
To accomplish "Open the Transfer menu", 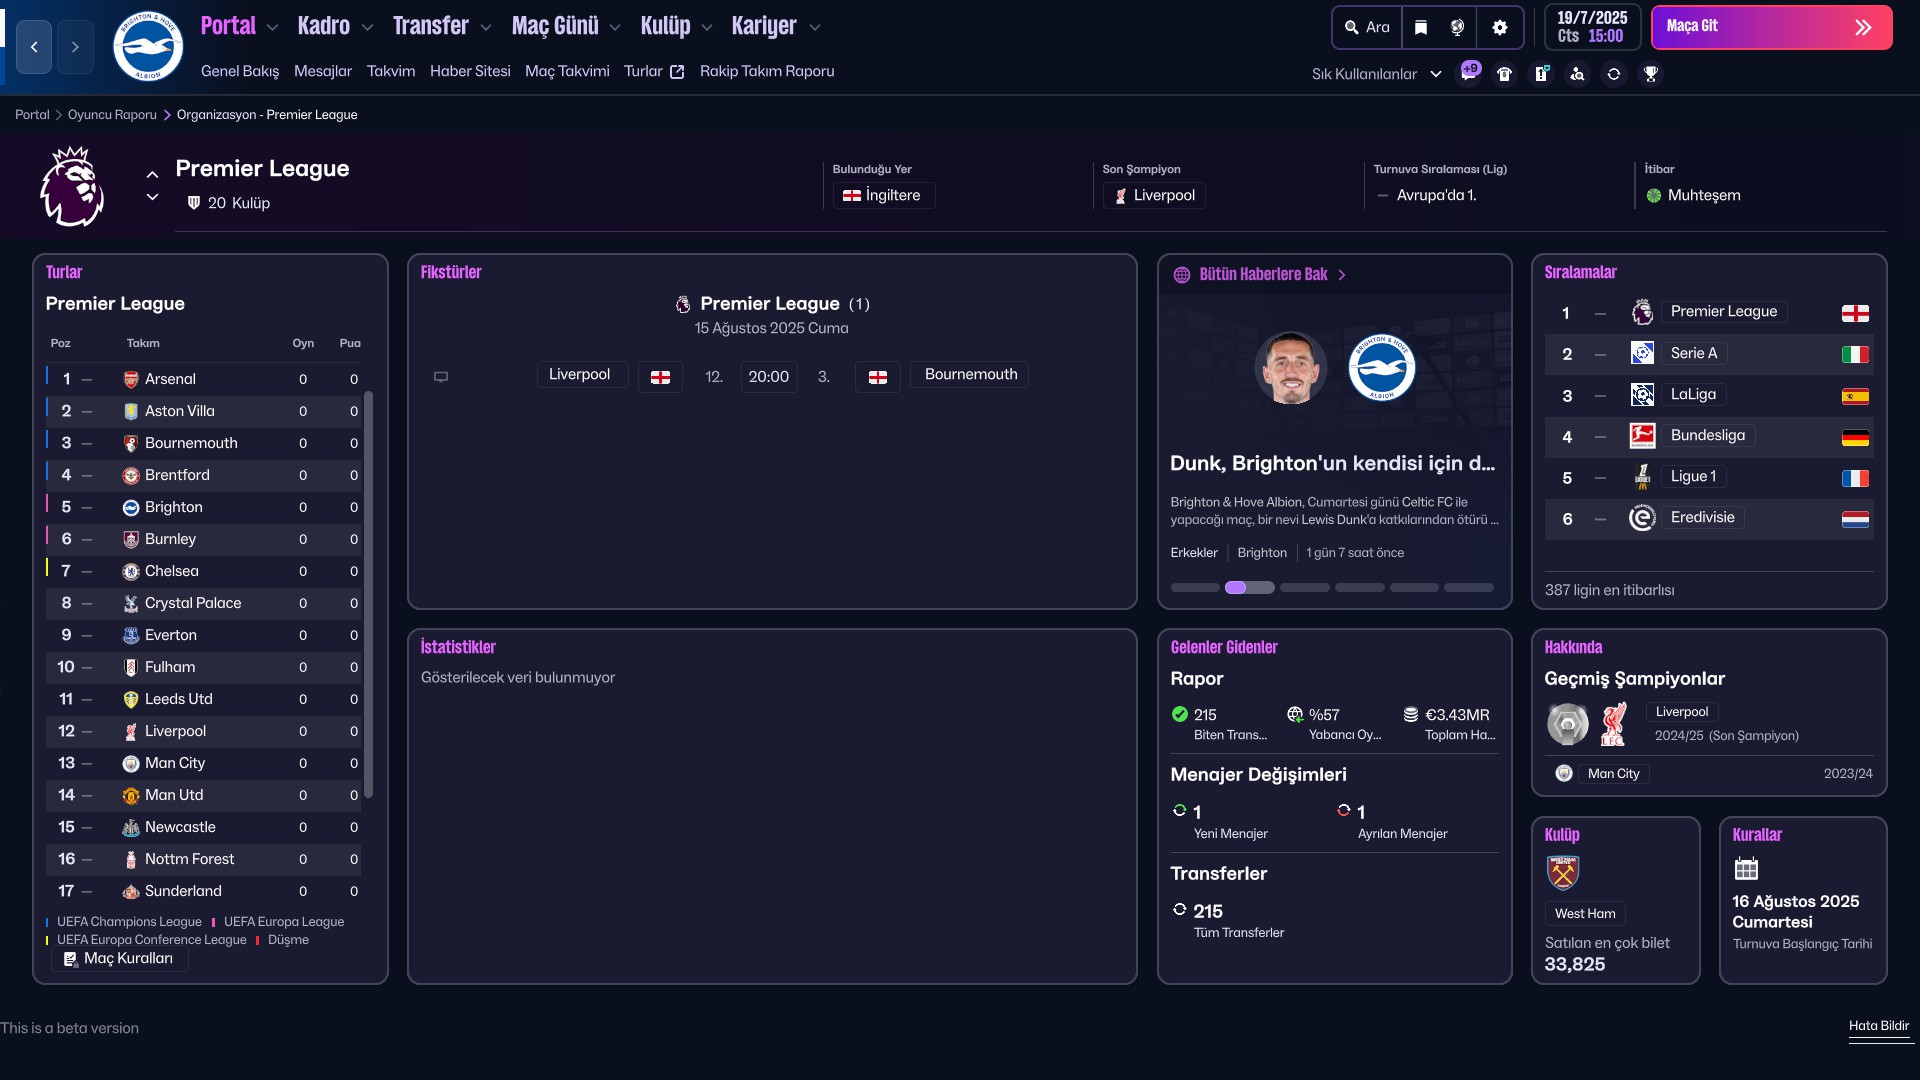I will pos(431,26).
